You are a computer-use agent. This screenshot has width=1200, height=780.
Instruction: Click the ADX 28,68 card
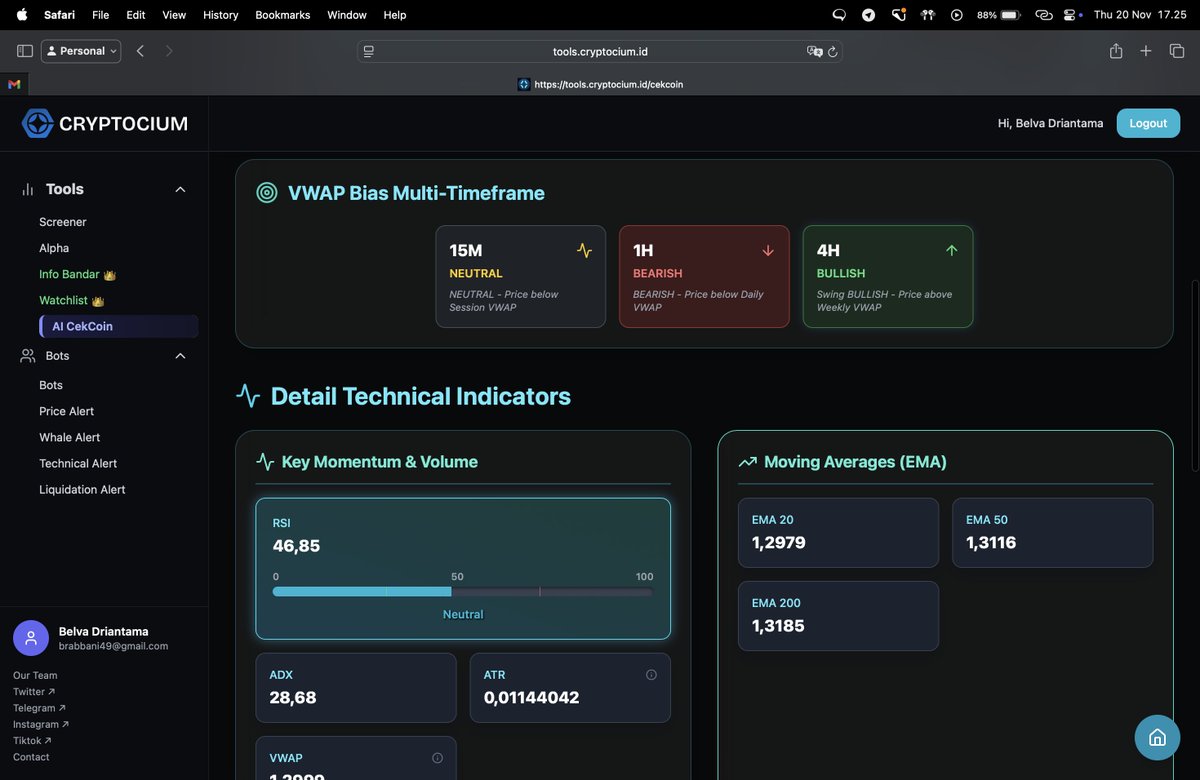(x=356, y=688)
